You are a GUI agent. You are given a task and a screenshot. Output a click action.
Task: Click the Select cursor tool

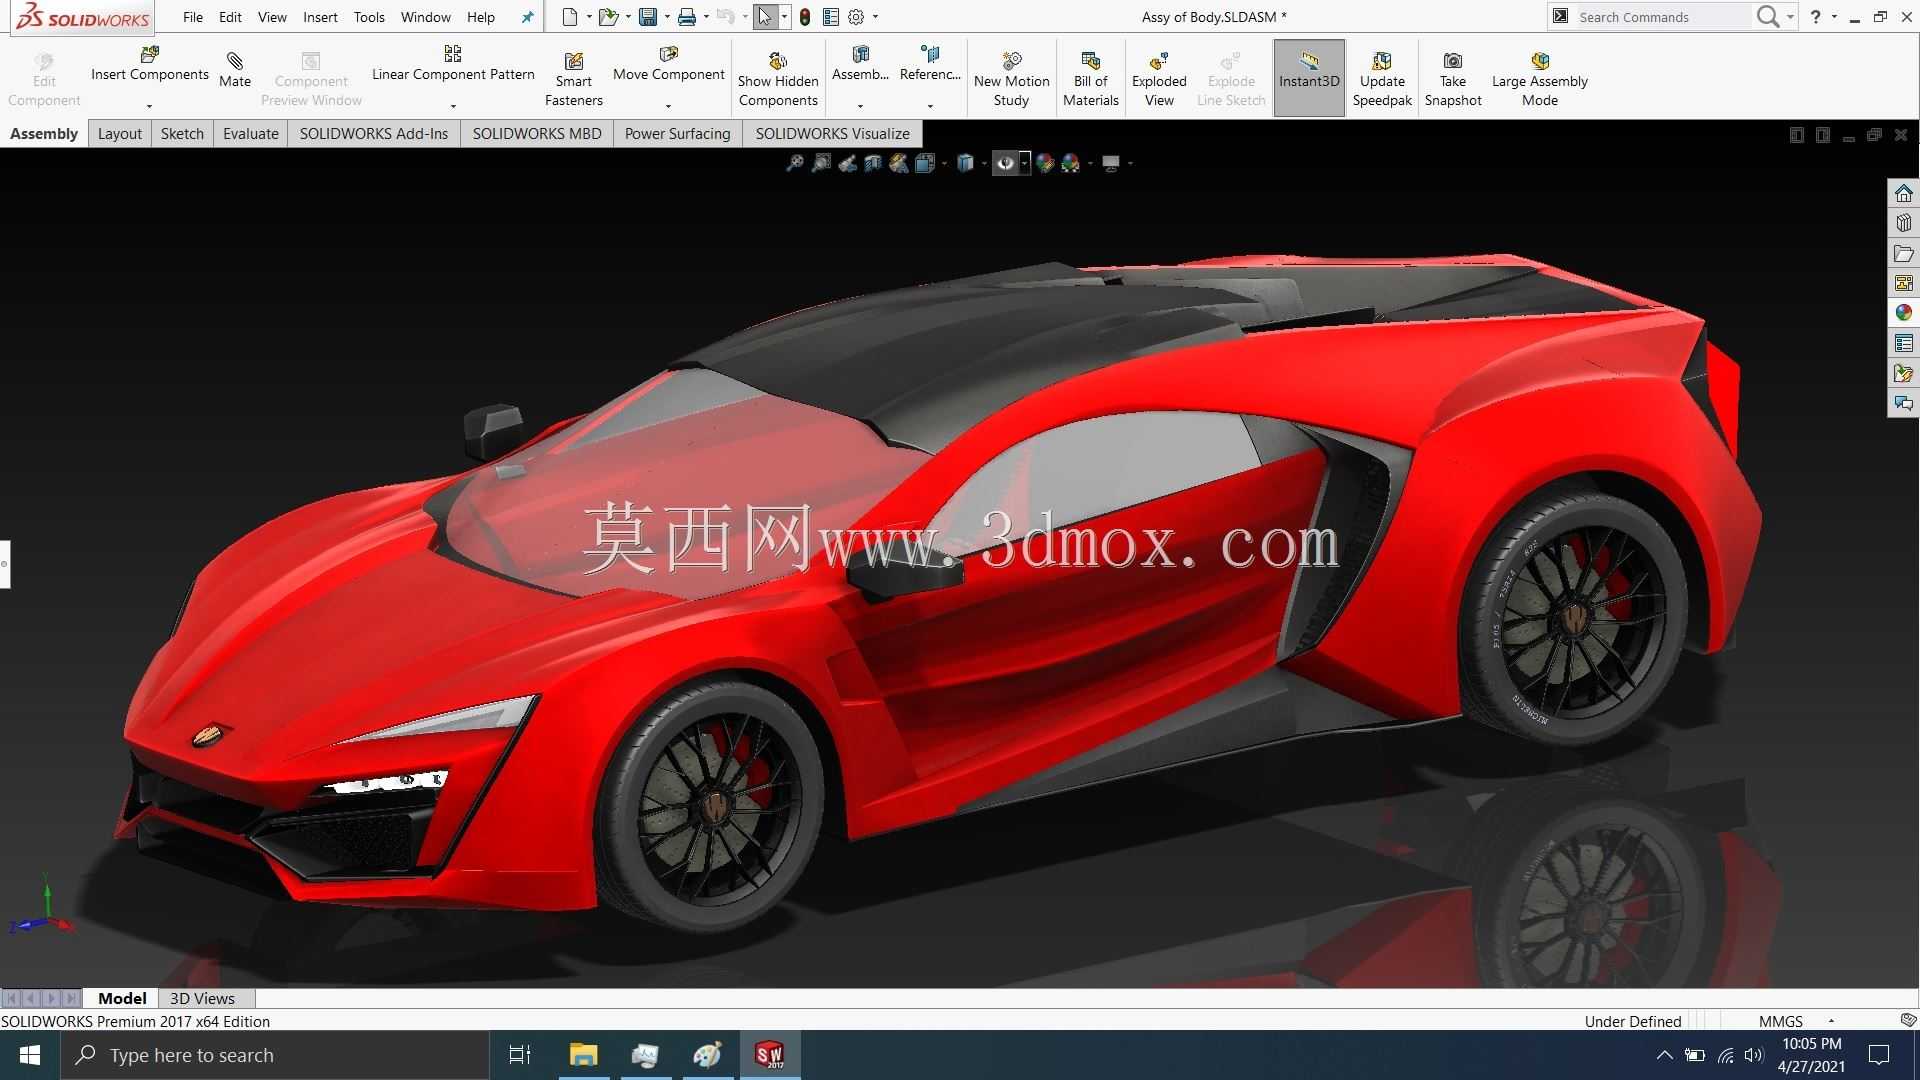[765, 17]
